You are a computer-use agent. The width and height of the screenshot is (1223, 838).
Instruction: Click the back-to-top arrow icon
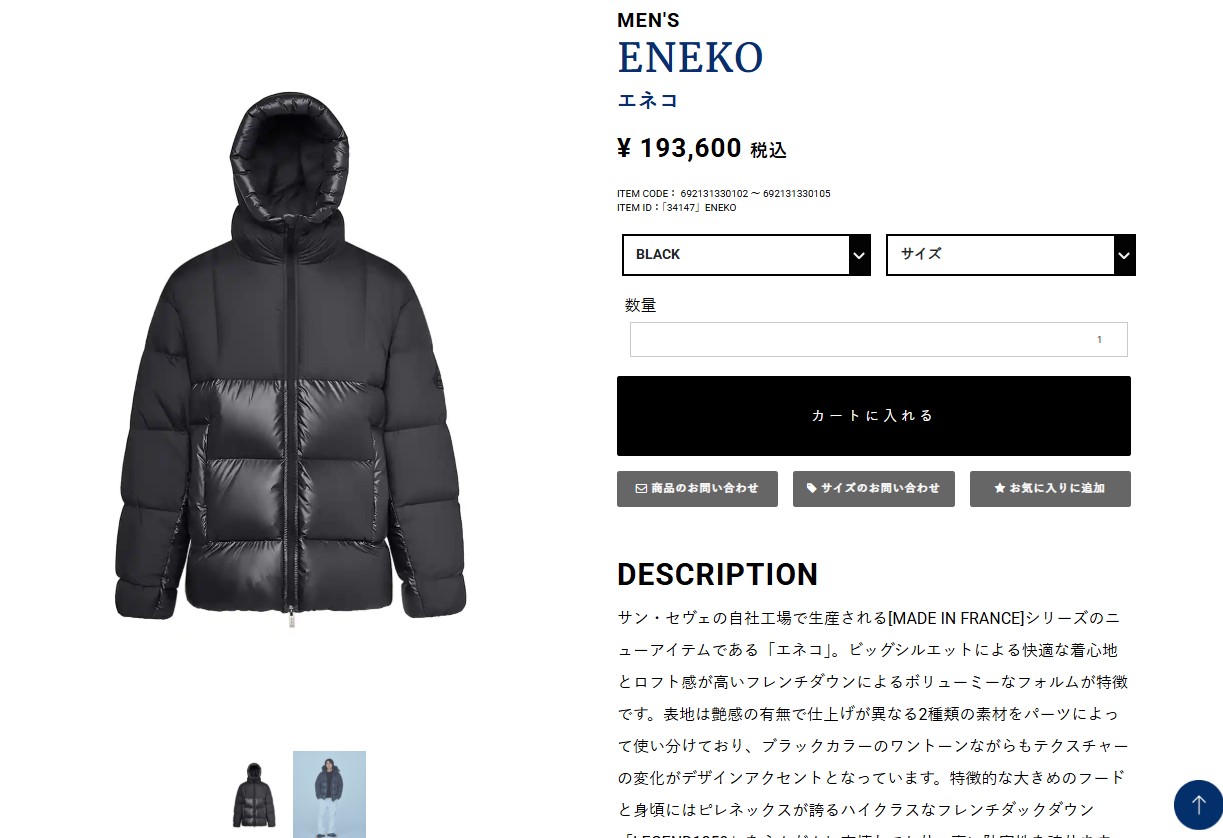click(1198, 805)
